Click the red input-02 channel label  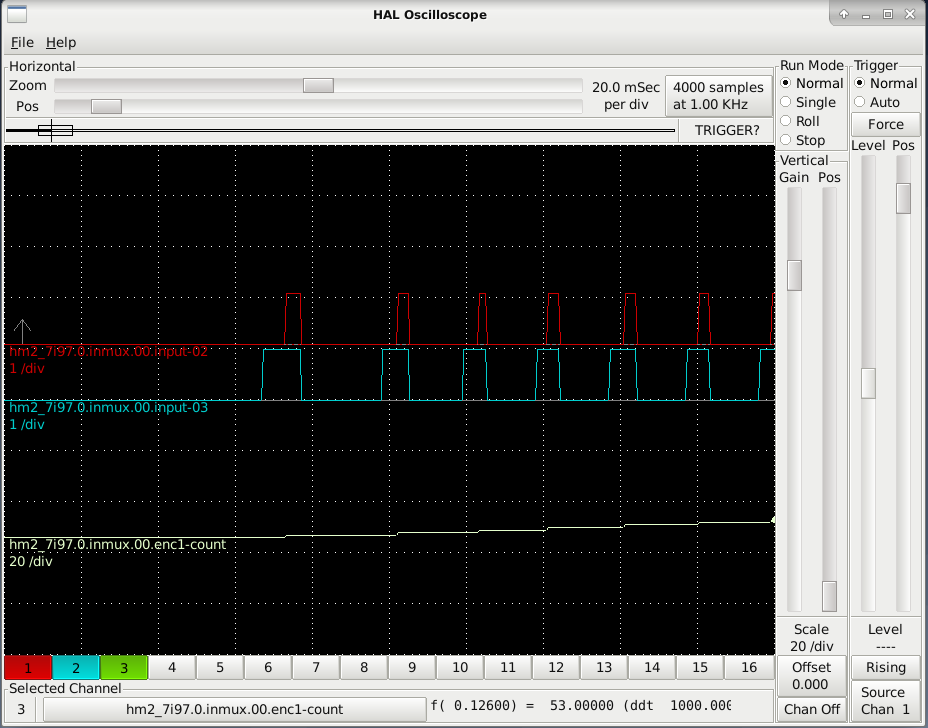108,352
